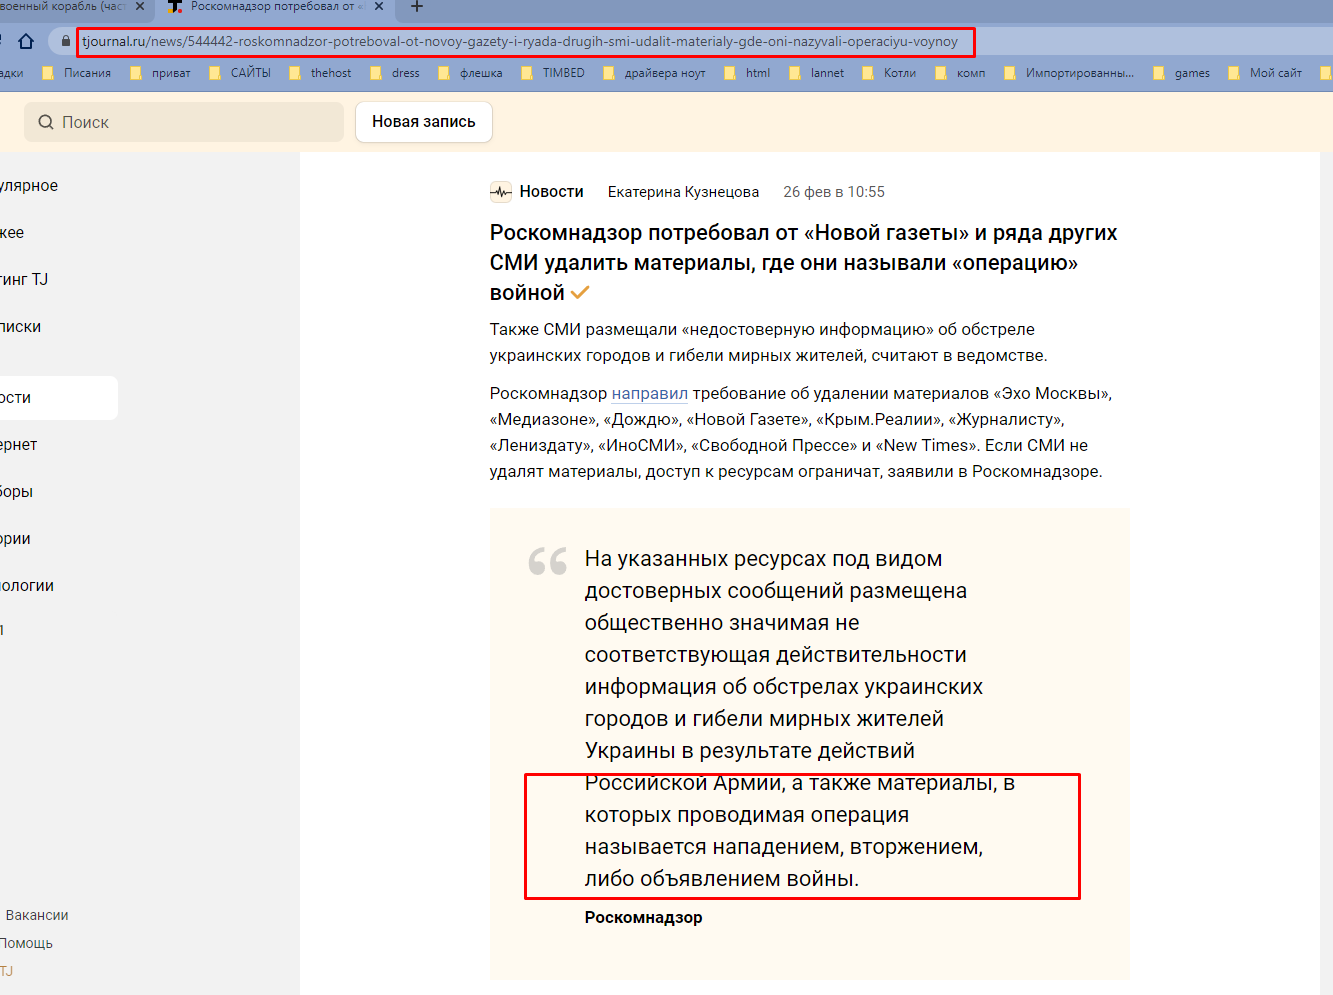Click the Роскомнадзор quote attribution
Screen dimensions: 1333x995
[x=643, y=917]
